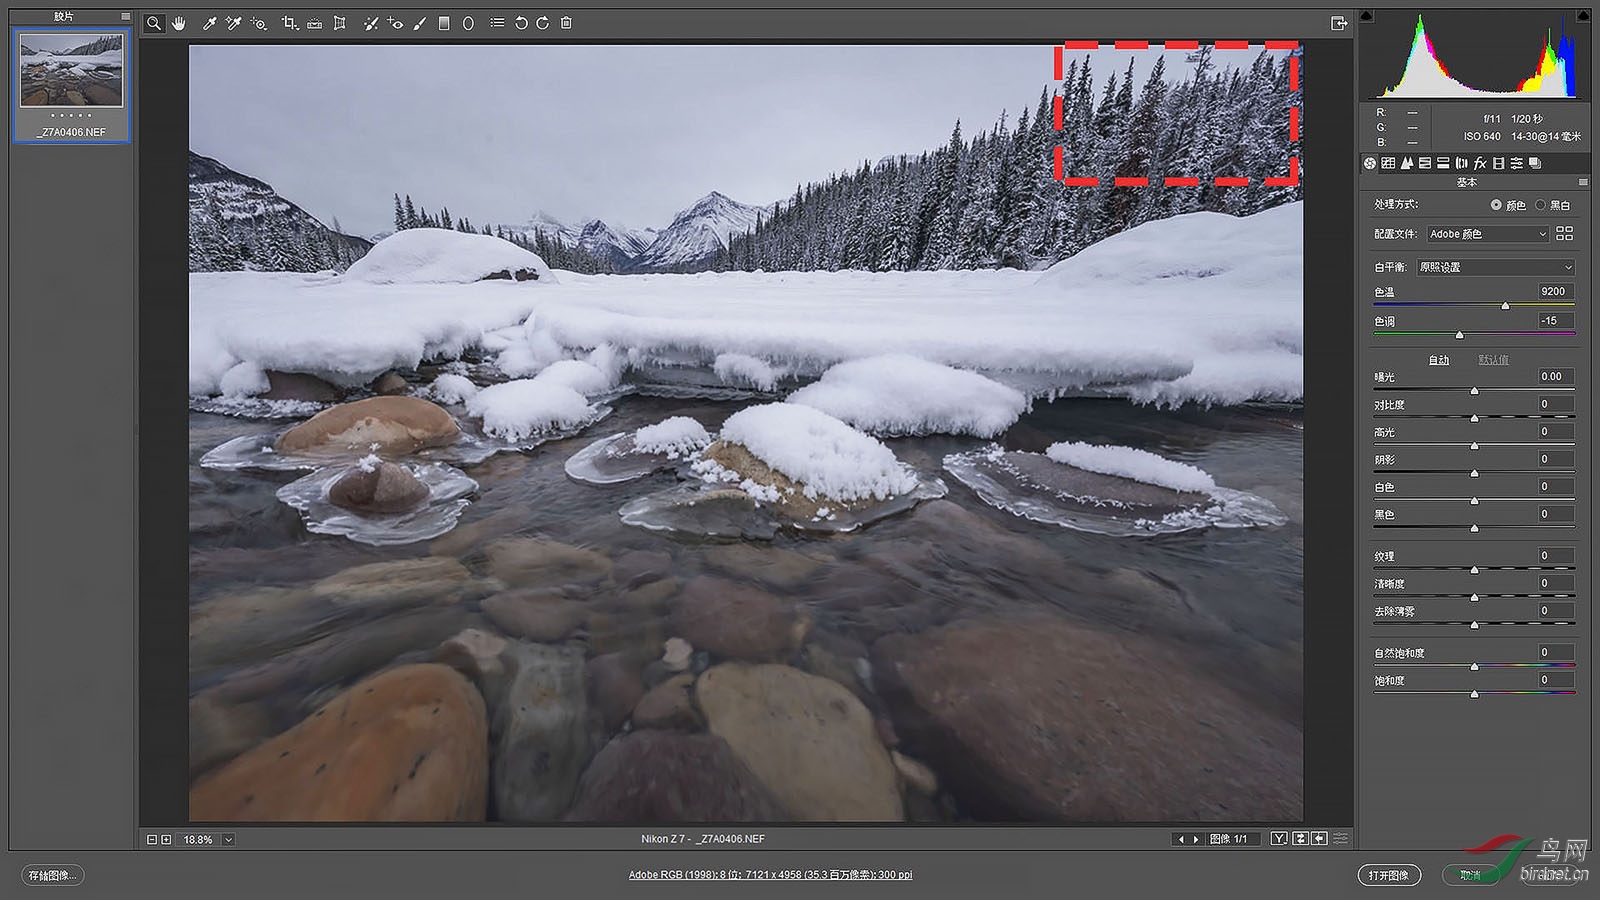Select the 黑白 (Black & White) radio button
This screenshot has width=1600, height=900.
click(x=1540, y=205)
